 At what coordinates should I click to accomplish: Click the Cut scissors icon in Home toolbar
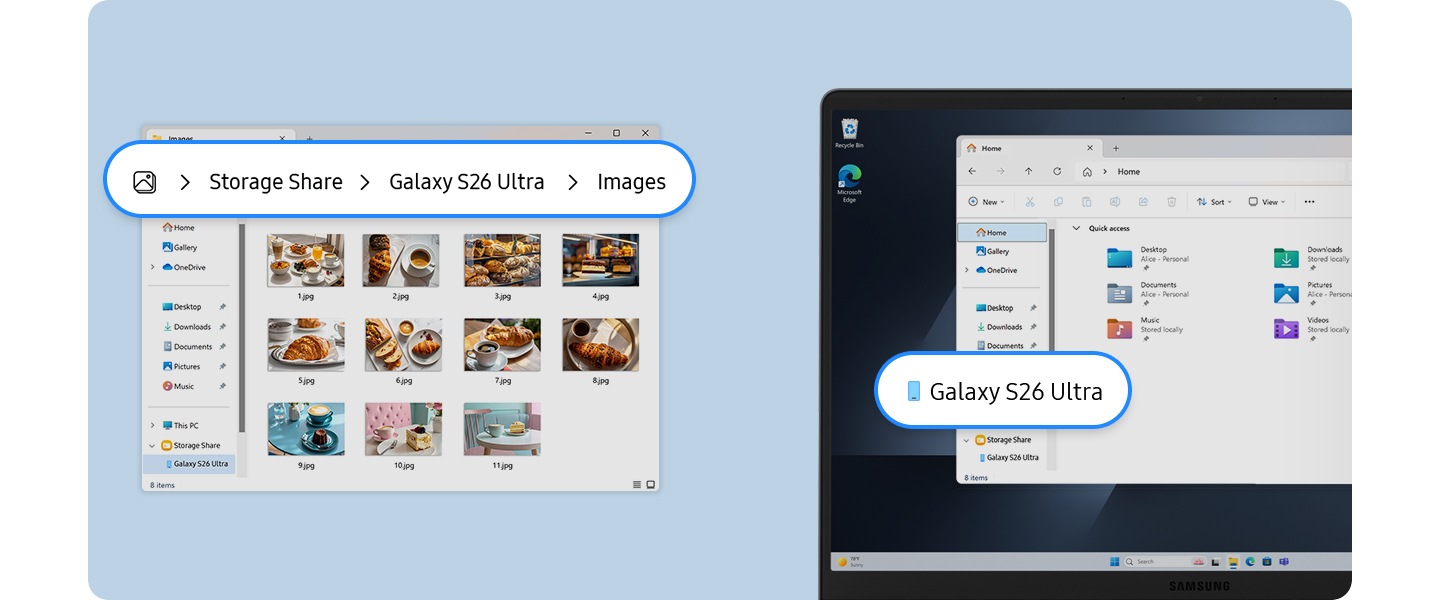(1029, 202)
